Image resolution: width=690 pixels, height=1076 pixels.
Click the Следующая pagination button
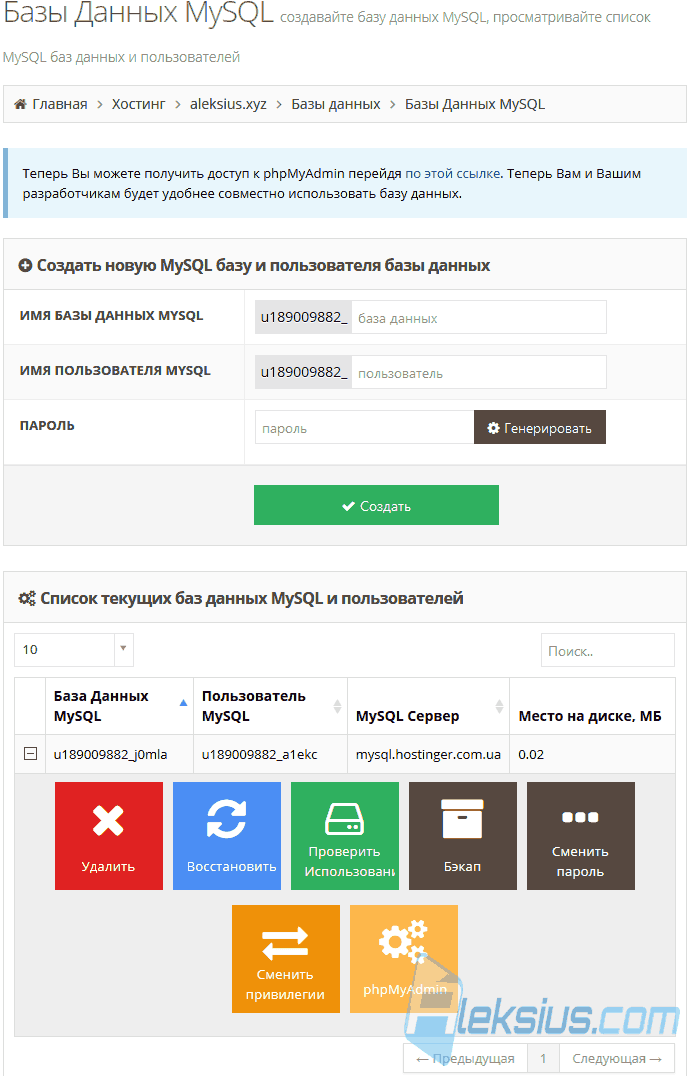(617, 1058)
